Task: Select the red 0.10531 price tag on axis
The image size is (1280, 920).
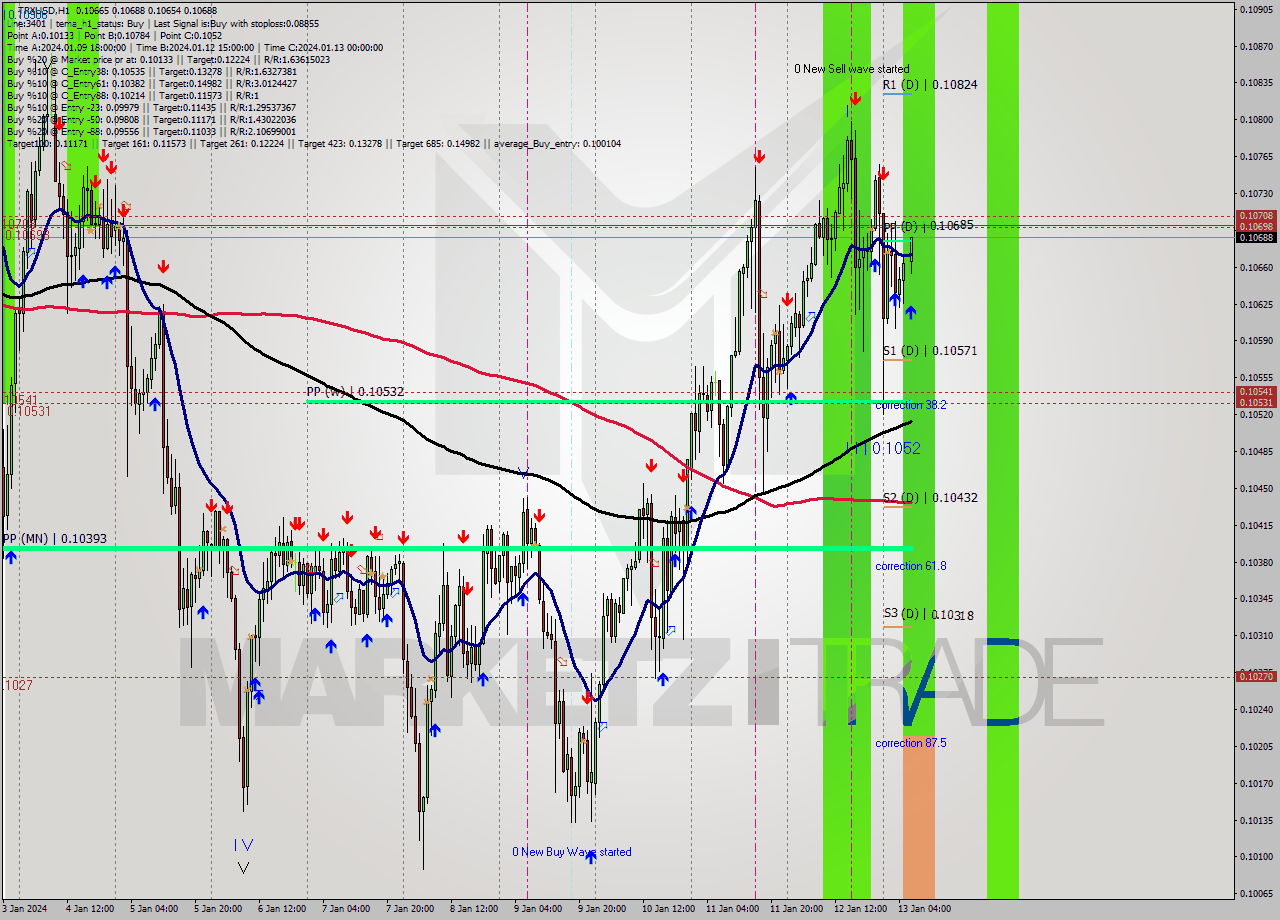Action: [1256, 403]
